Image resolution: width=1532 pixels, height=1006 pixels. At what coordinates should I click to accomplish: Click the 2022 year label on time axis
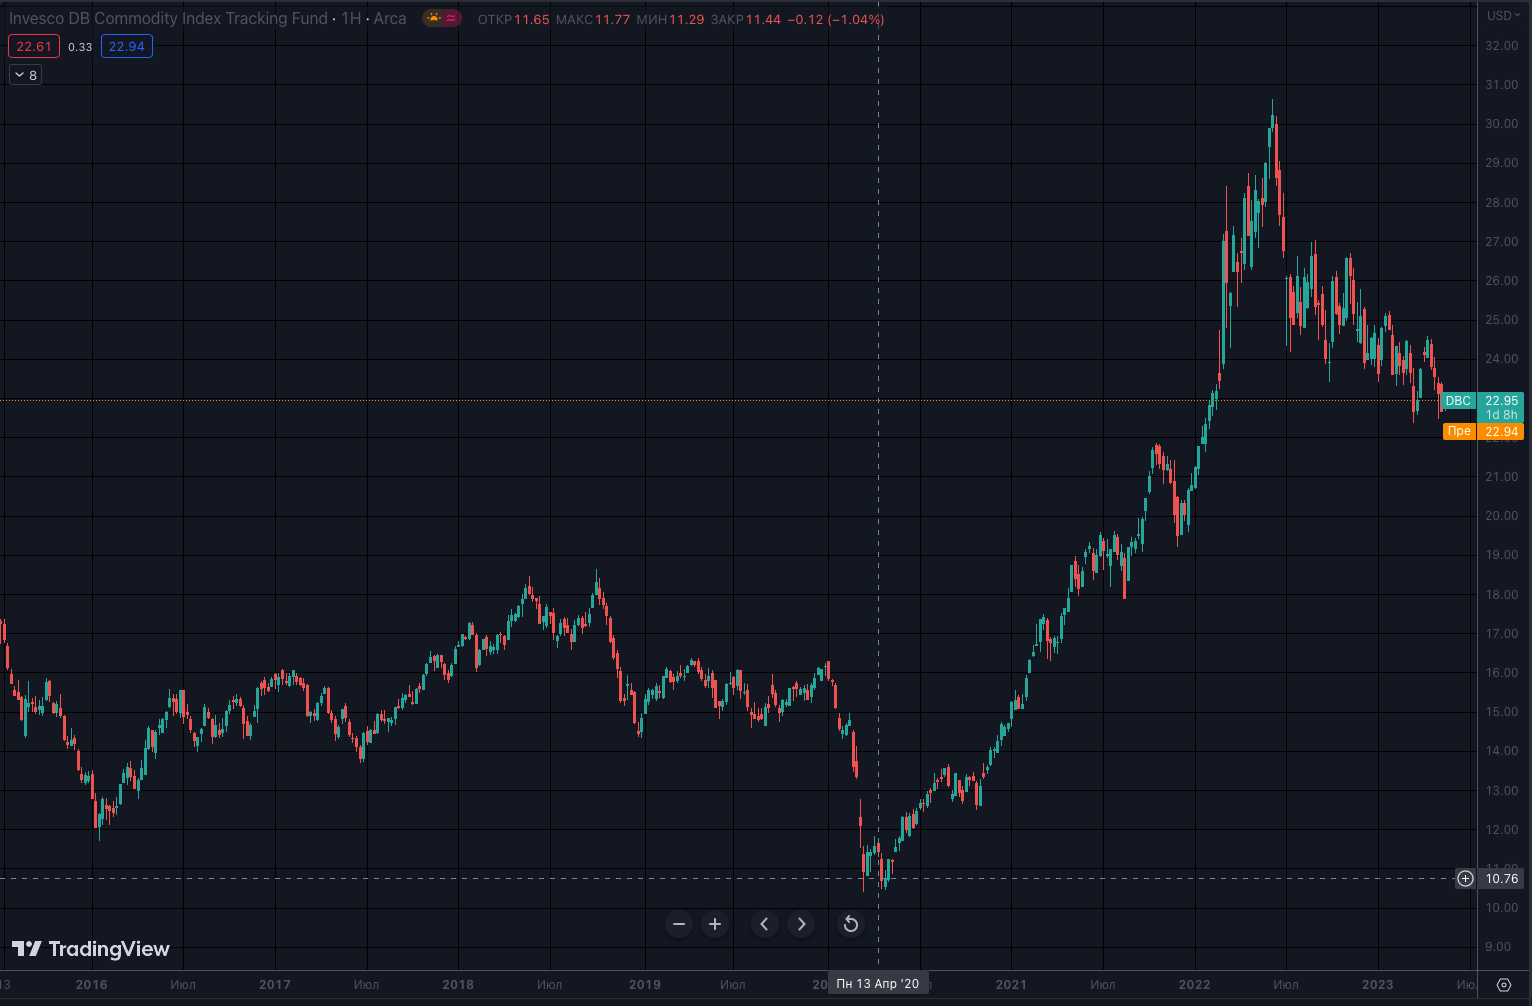[x=1194, y=984]
